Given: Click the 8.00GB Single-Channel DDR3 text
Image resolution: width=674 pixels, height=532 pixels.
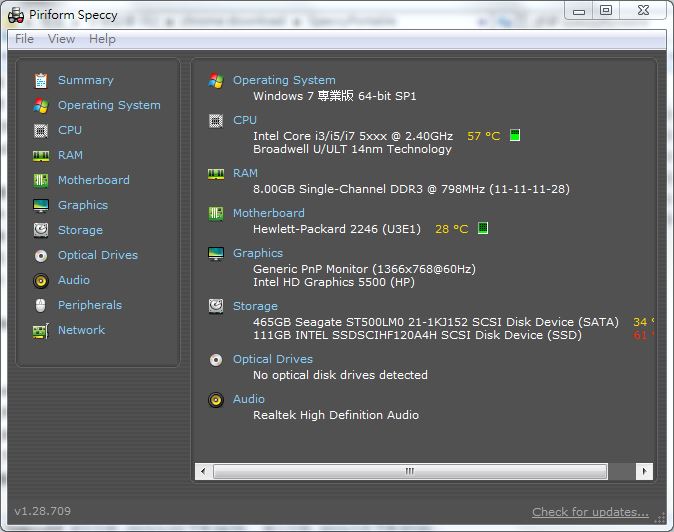Looking at the screenshot, I should tap(411, 190).
